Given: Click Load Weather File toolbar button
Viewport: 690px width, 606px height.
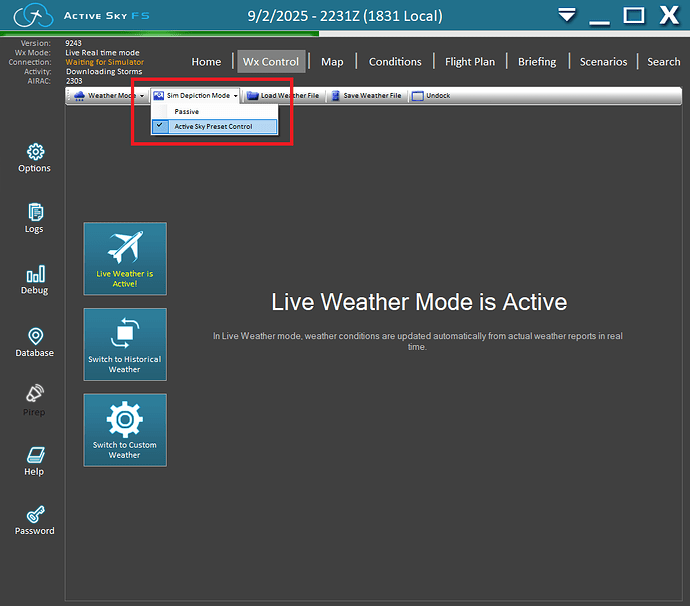Looking at the screenshot, I should (283, 96).
